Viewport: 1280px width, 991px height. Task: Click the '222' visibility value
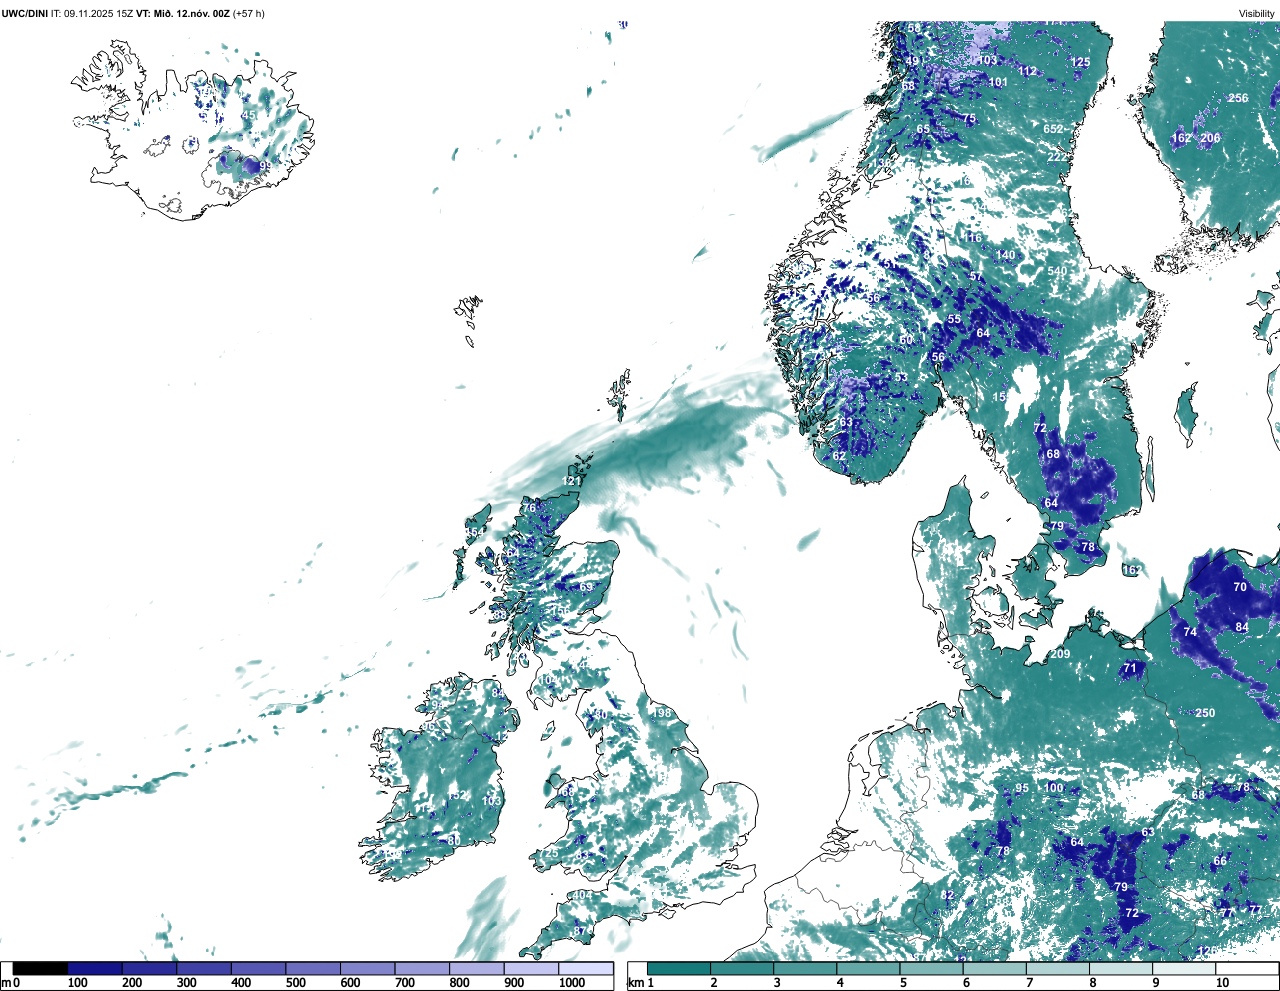coord(1057,157)
